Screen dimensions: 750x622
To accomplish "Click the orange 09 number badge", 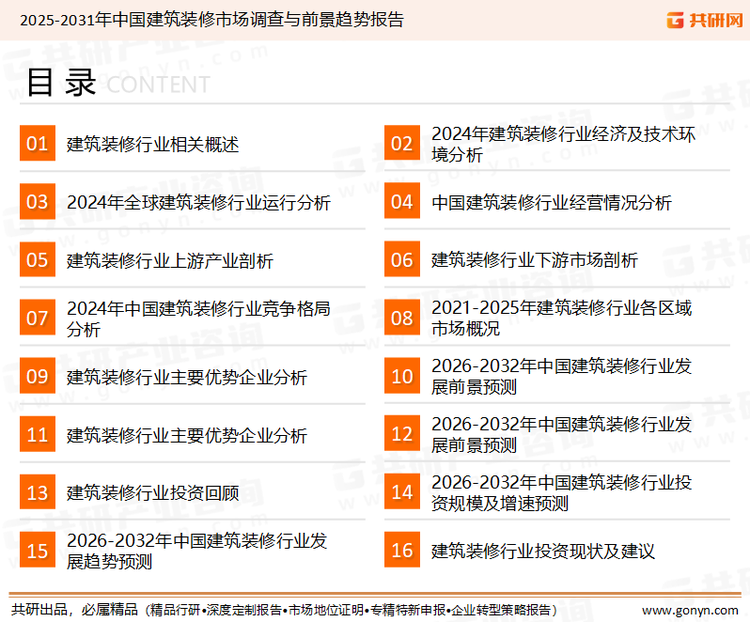I will pyautogui.click(x=37, y=376).
